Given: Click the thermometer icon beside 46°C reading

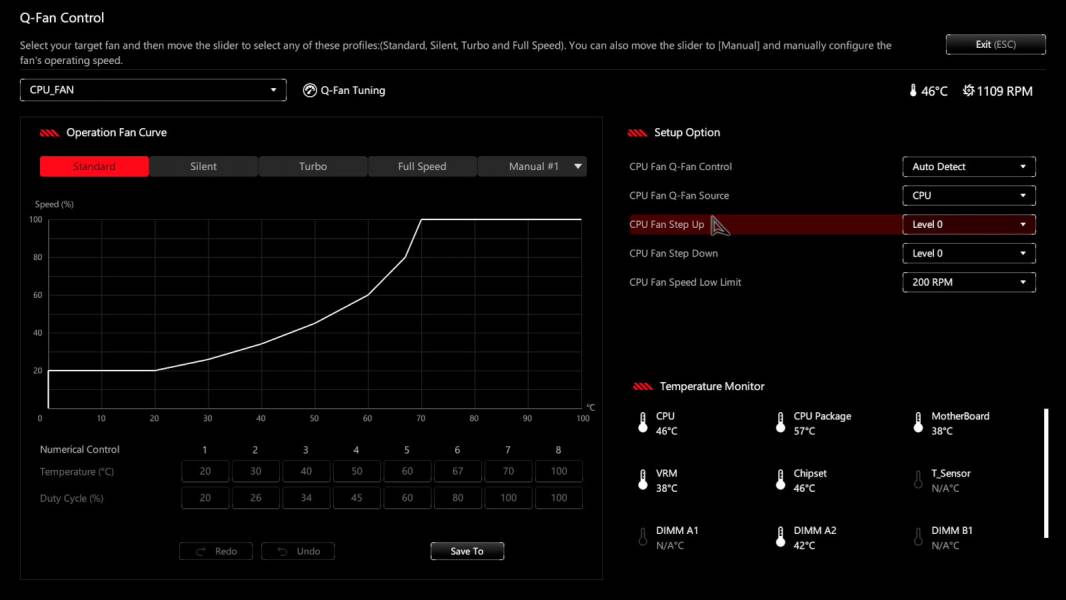Looking at the screenshot, I should (x=913, y=90).
